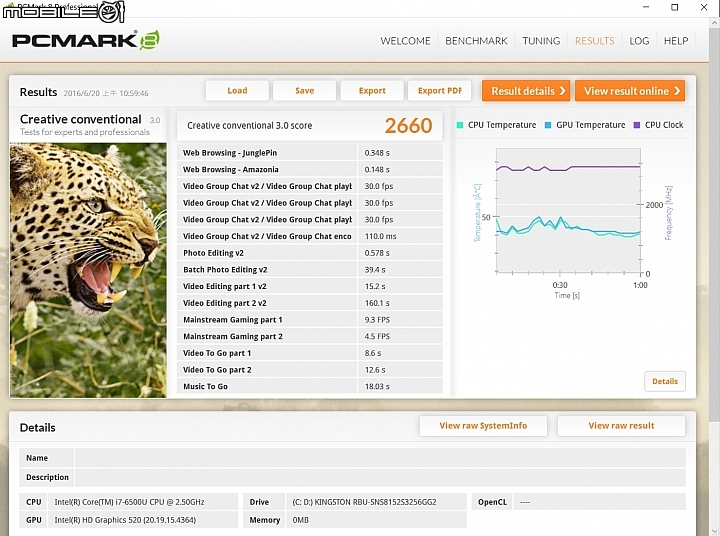Click View raw result
This screenshot has width=720, height=536.
[x=621, y=426]
